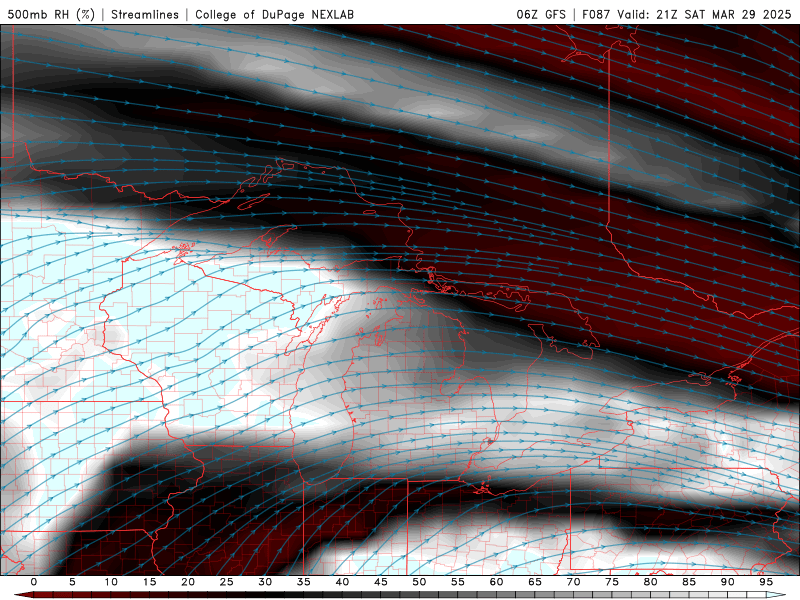Image resolution: width=800 pixels, height=600 pixels.
Task: Click the colorbar label "40"
Action: coord(342,582)
